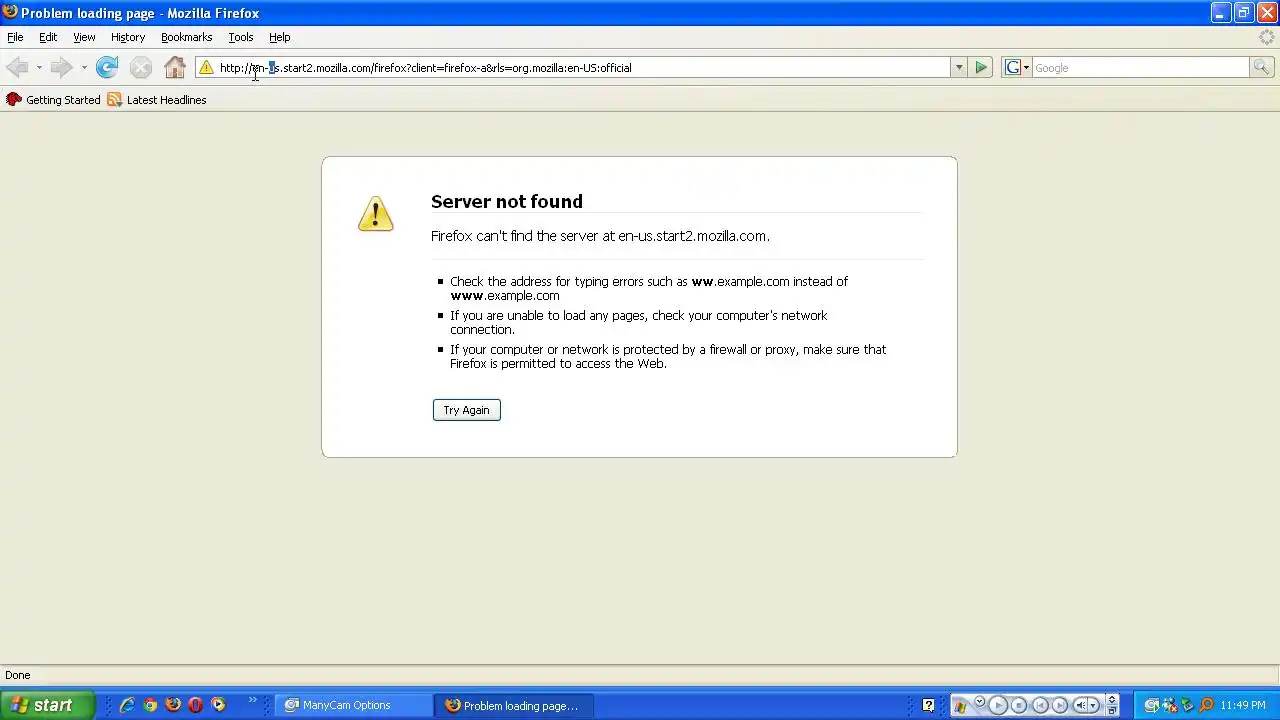This screenshot has width=1280, height=720.
Task: Click Stop in the media player toolbar
Action: [x=1019, y=705]
